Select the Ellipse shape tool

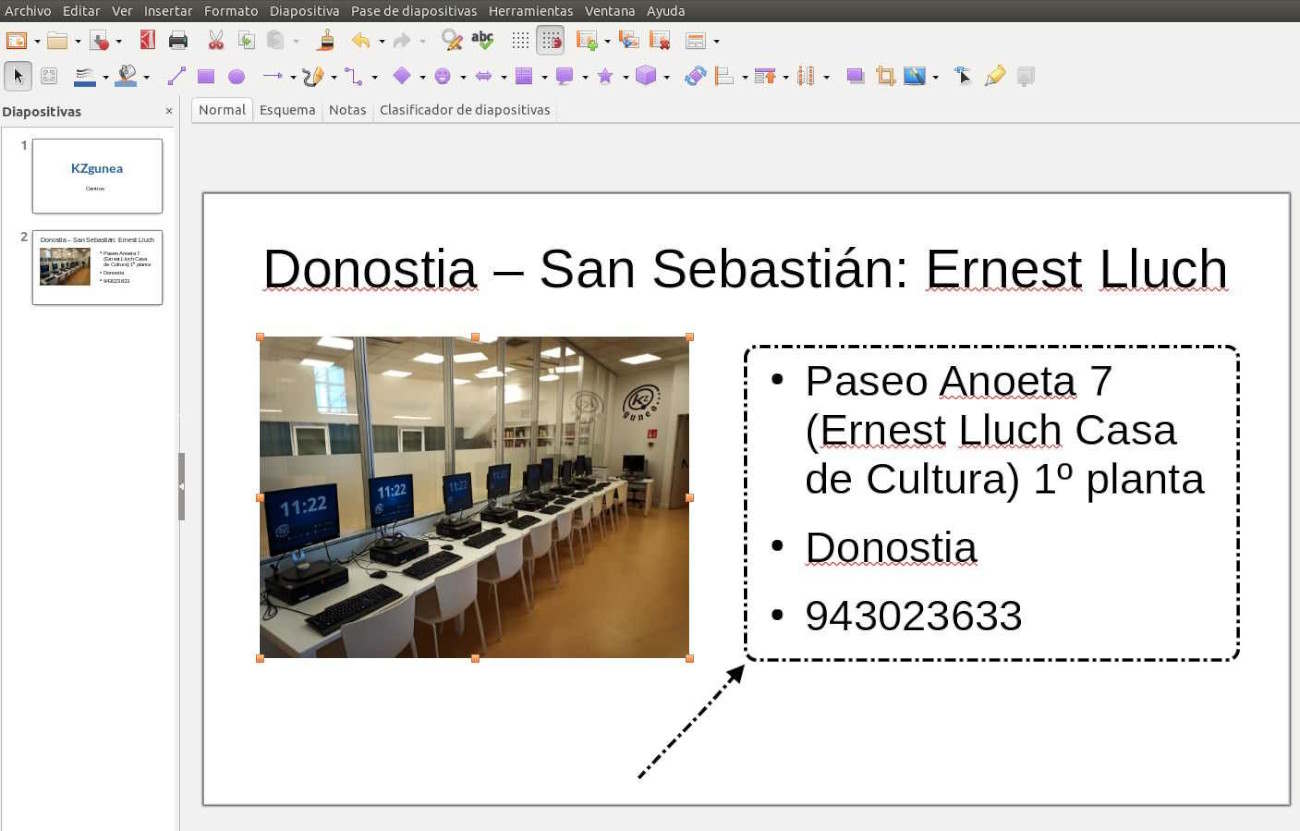click(x=236, y=76)
